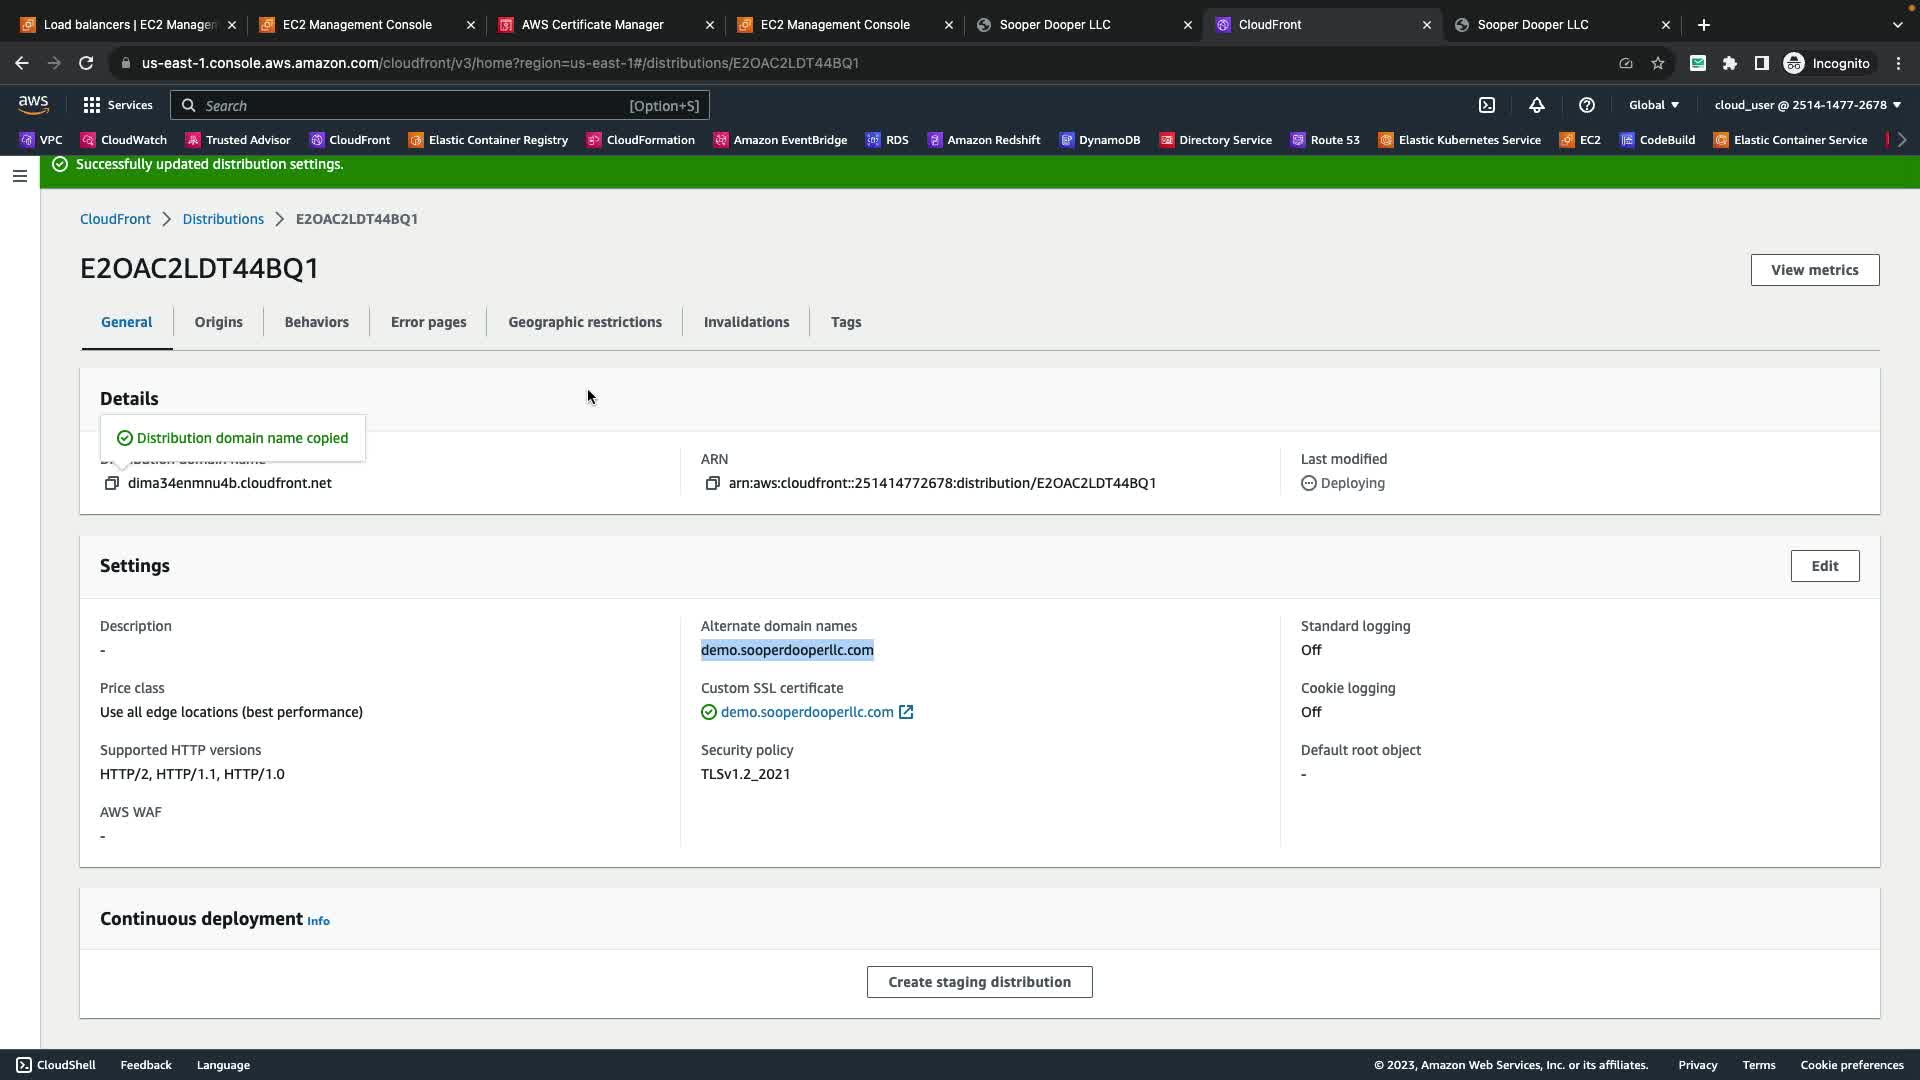Switch to the Origins tab
The height and width of the screenshot is (1080, 1920).
[x=218, y=322]
